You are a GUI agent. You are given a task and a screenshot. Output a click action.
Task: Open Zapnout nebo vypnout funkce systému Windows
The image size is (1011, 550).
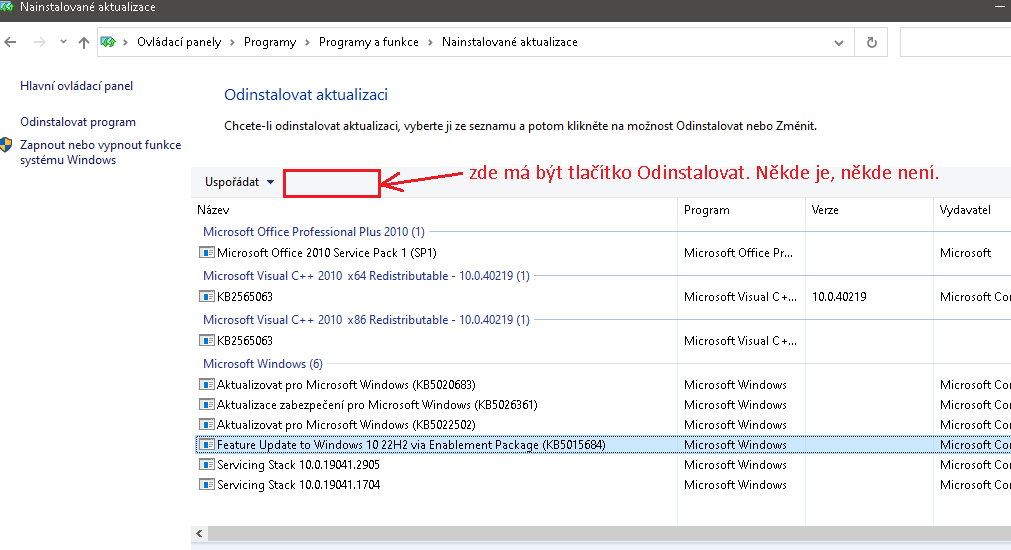101,152
